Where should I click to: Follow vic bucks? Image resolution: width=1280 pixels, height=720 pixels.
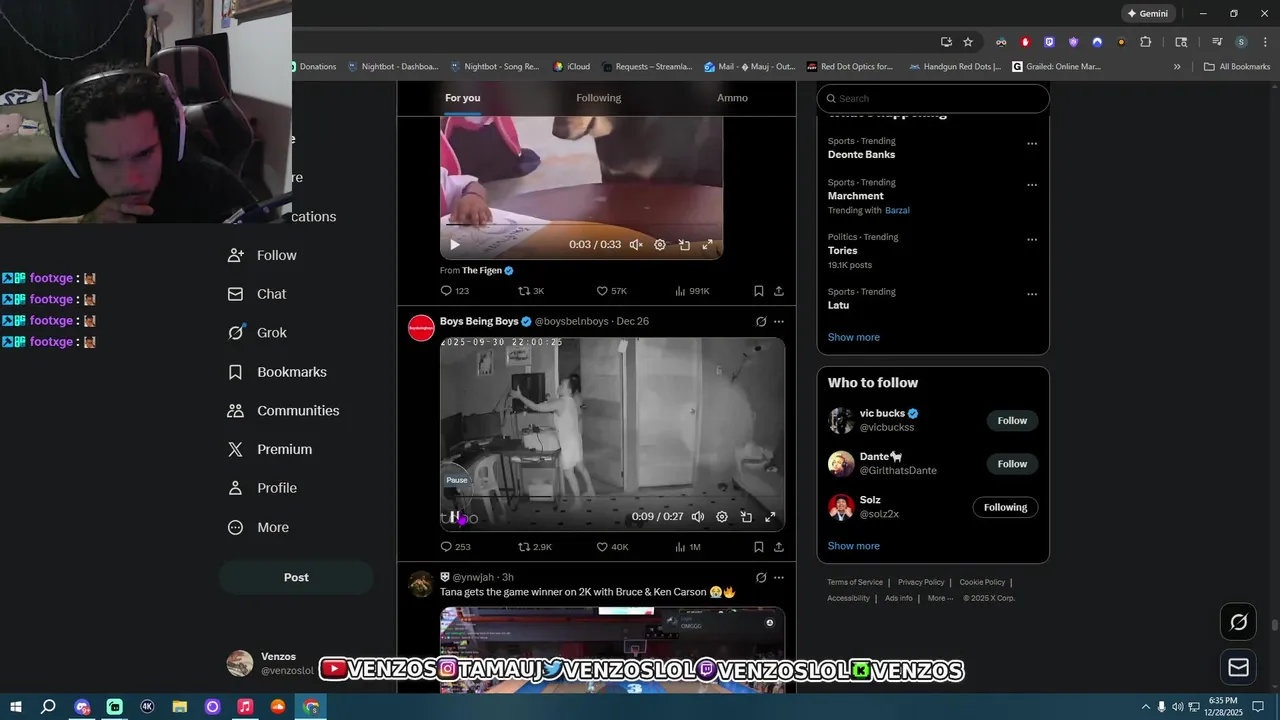[x=1012, y=421]
